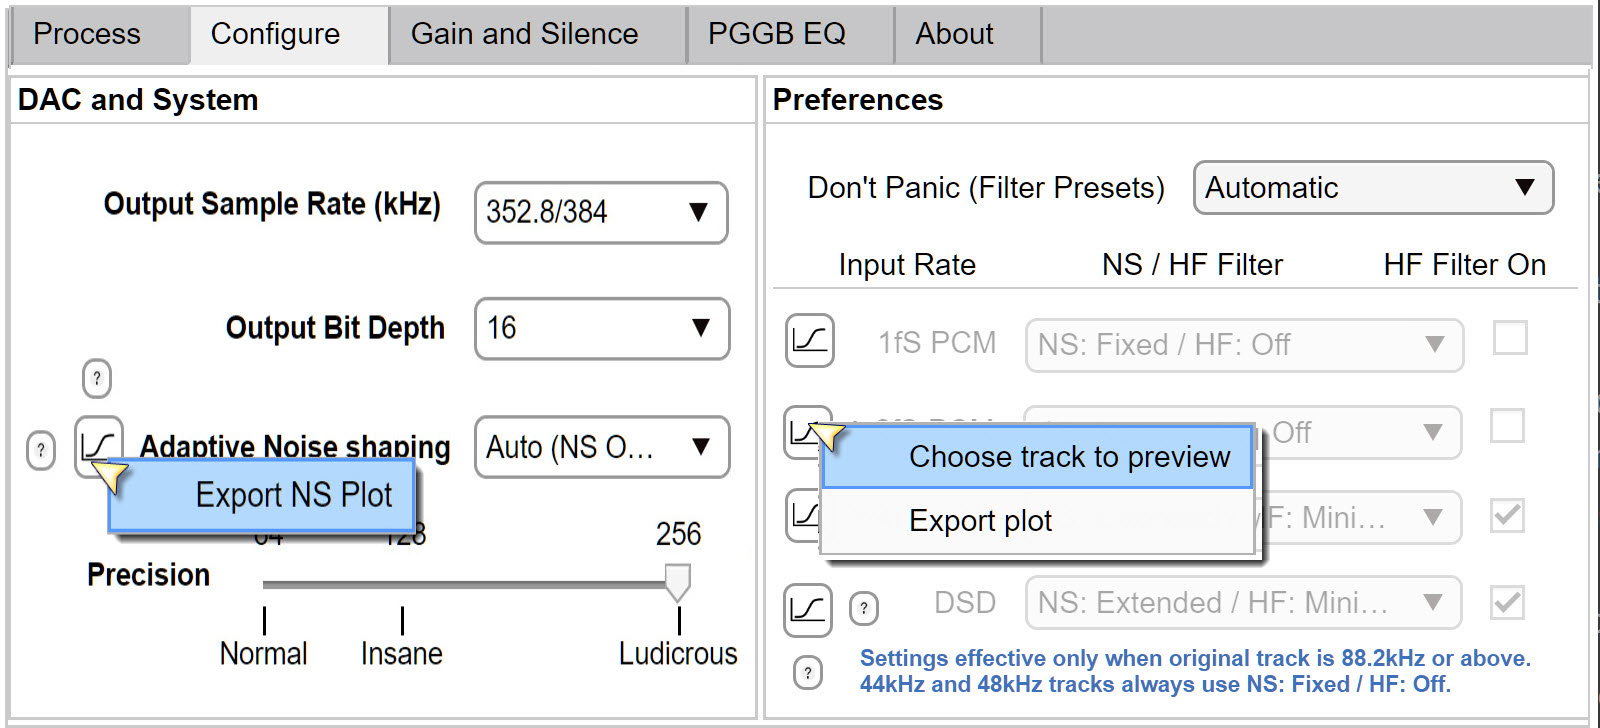Switch to the Gain and Silence tab
The width and height of the screenshot is (1600, 728).
coord(525,34)
